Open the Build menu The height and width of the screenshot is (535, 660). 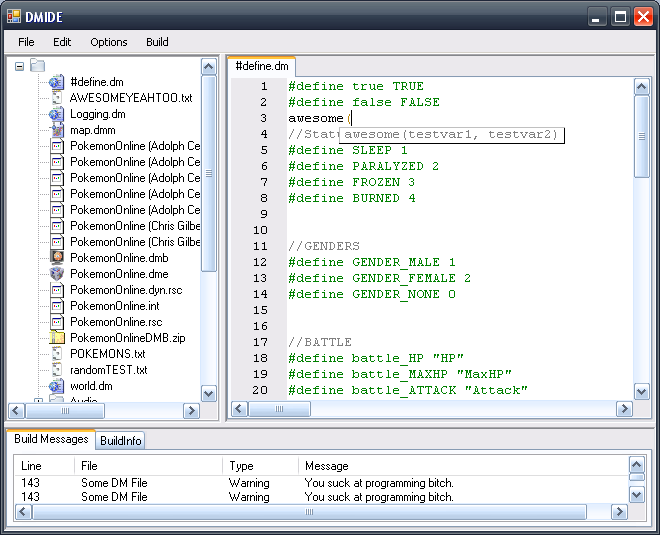[x=157, y=42]
